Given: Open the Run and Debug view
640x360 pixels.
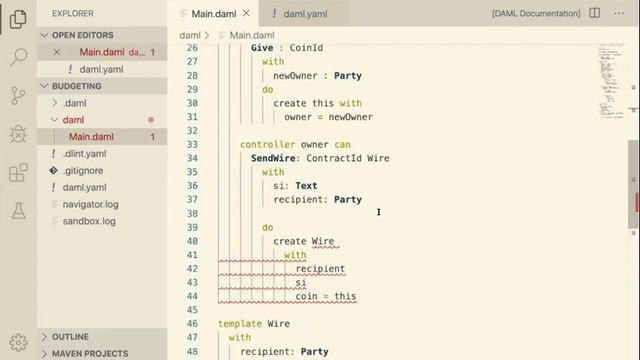Looking at the screenshot, I should 18,134.
